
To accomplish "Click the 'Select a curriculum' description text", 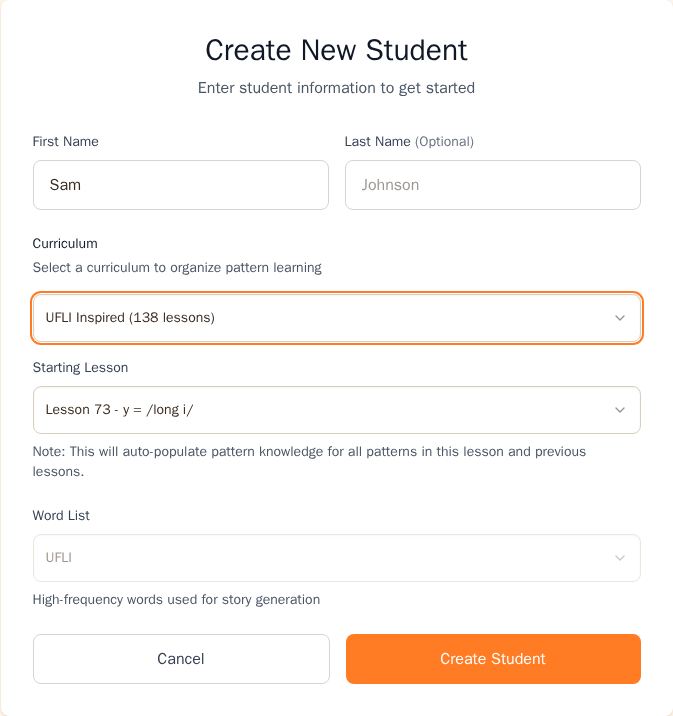I will [x=177, y=268].
